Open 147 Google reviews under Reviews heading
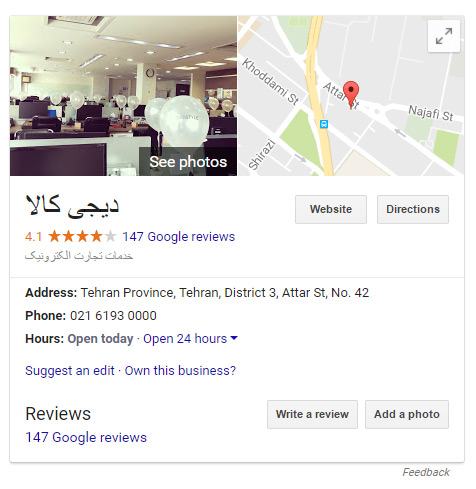476x489 pixels. coord(86,437)
